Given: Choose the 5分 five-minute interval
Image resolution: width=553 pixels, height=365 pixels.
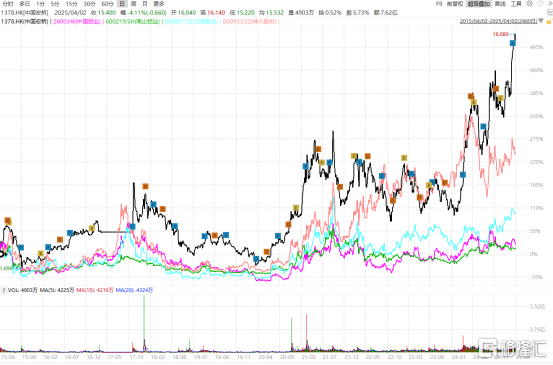Looking at the screenshot, I should (x=55, y=4).
